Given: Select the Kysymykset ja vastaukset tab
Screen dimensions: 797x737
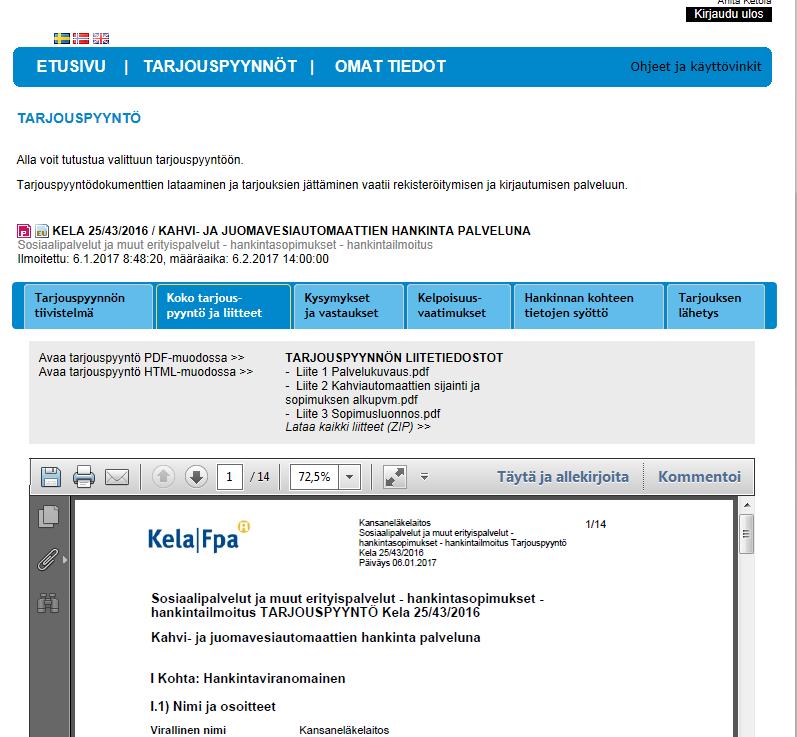Looking at the screenshot, I should (349, 306).
